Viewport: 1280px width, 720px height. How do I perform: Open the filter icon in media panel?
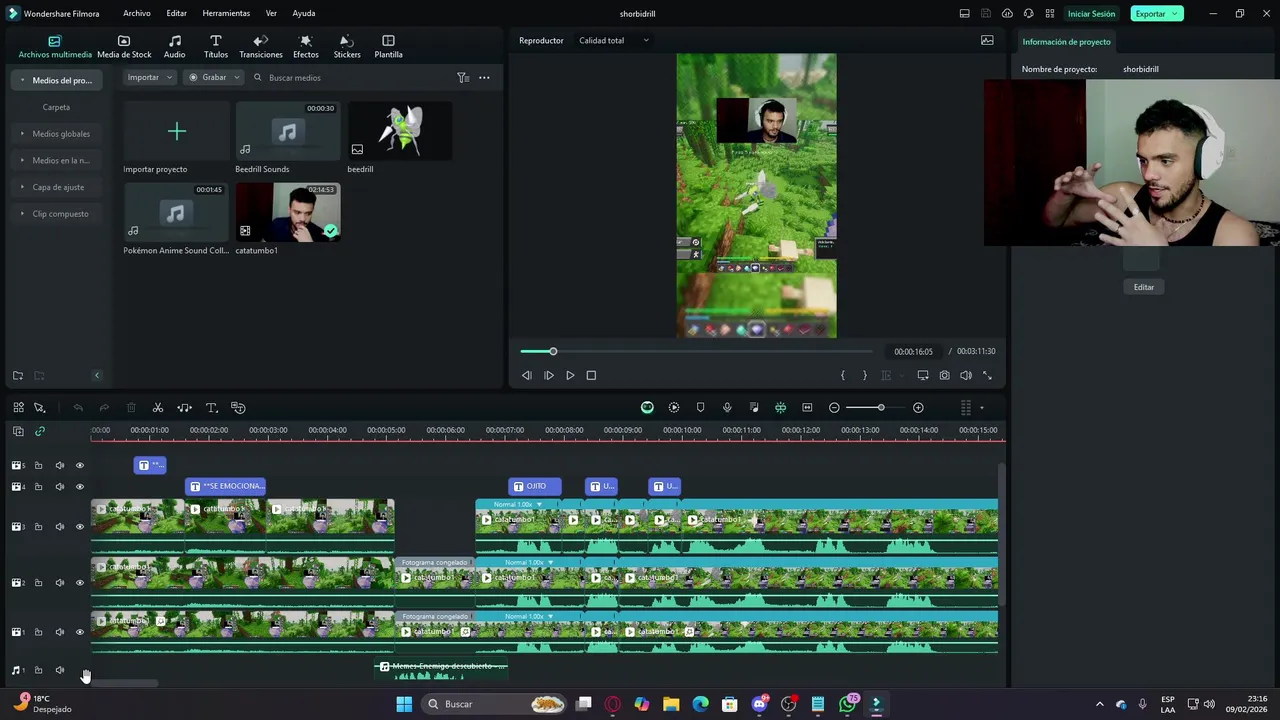click(x=463, y=78)
